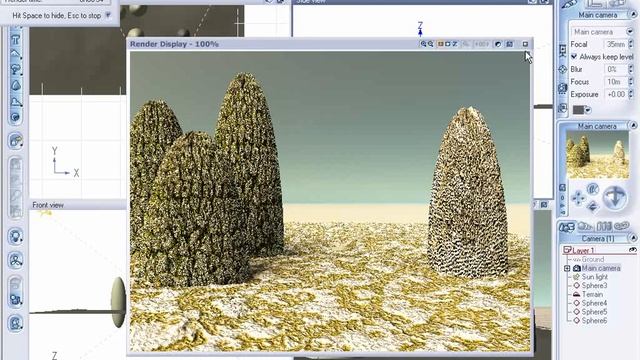640x360 pixels.
Task: Adjust the Focal value spinner
Action: (x=631, y=44)
